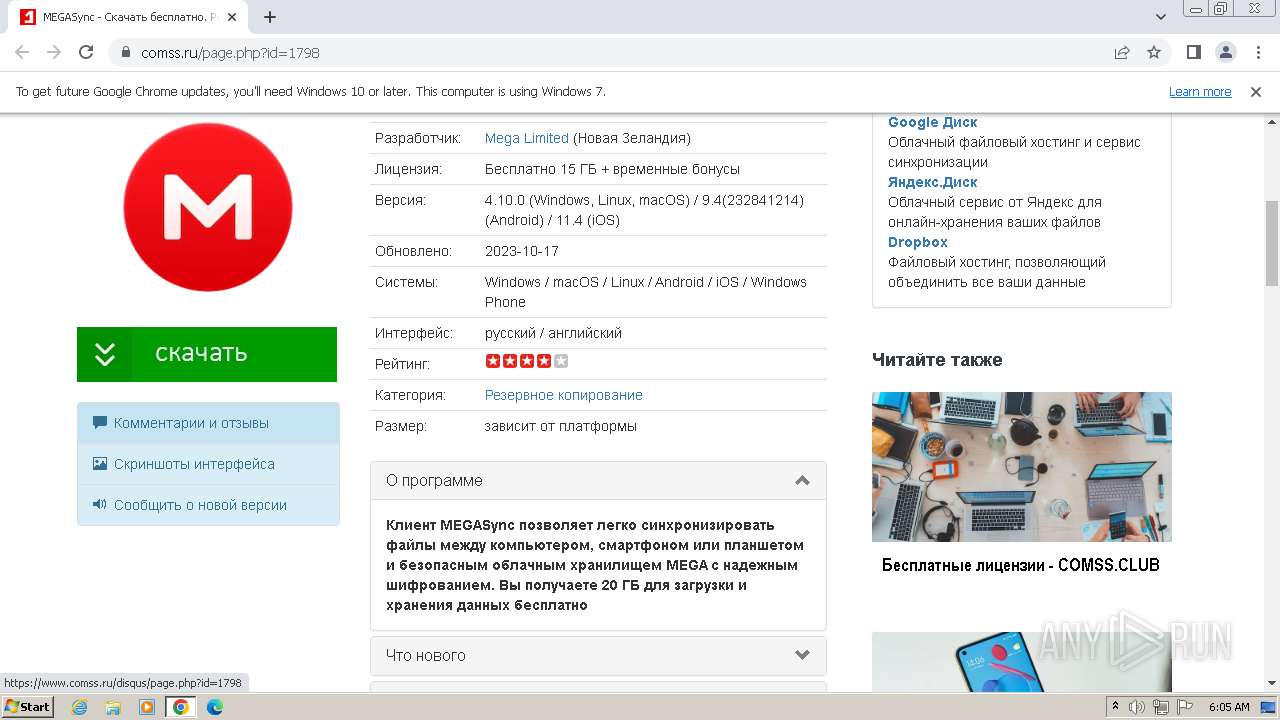Click the page vertical scrollbar thumb
This screenshot has height=720, width=1280.
[x=1271, y=242]
